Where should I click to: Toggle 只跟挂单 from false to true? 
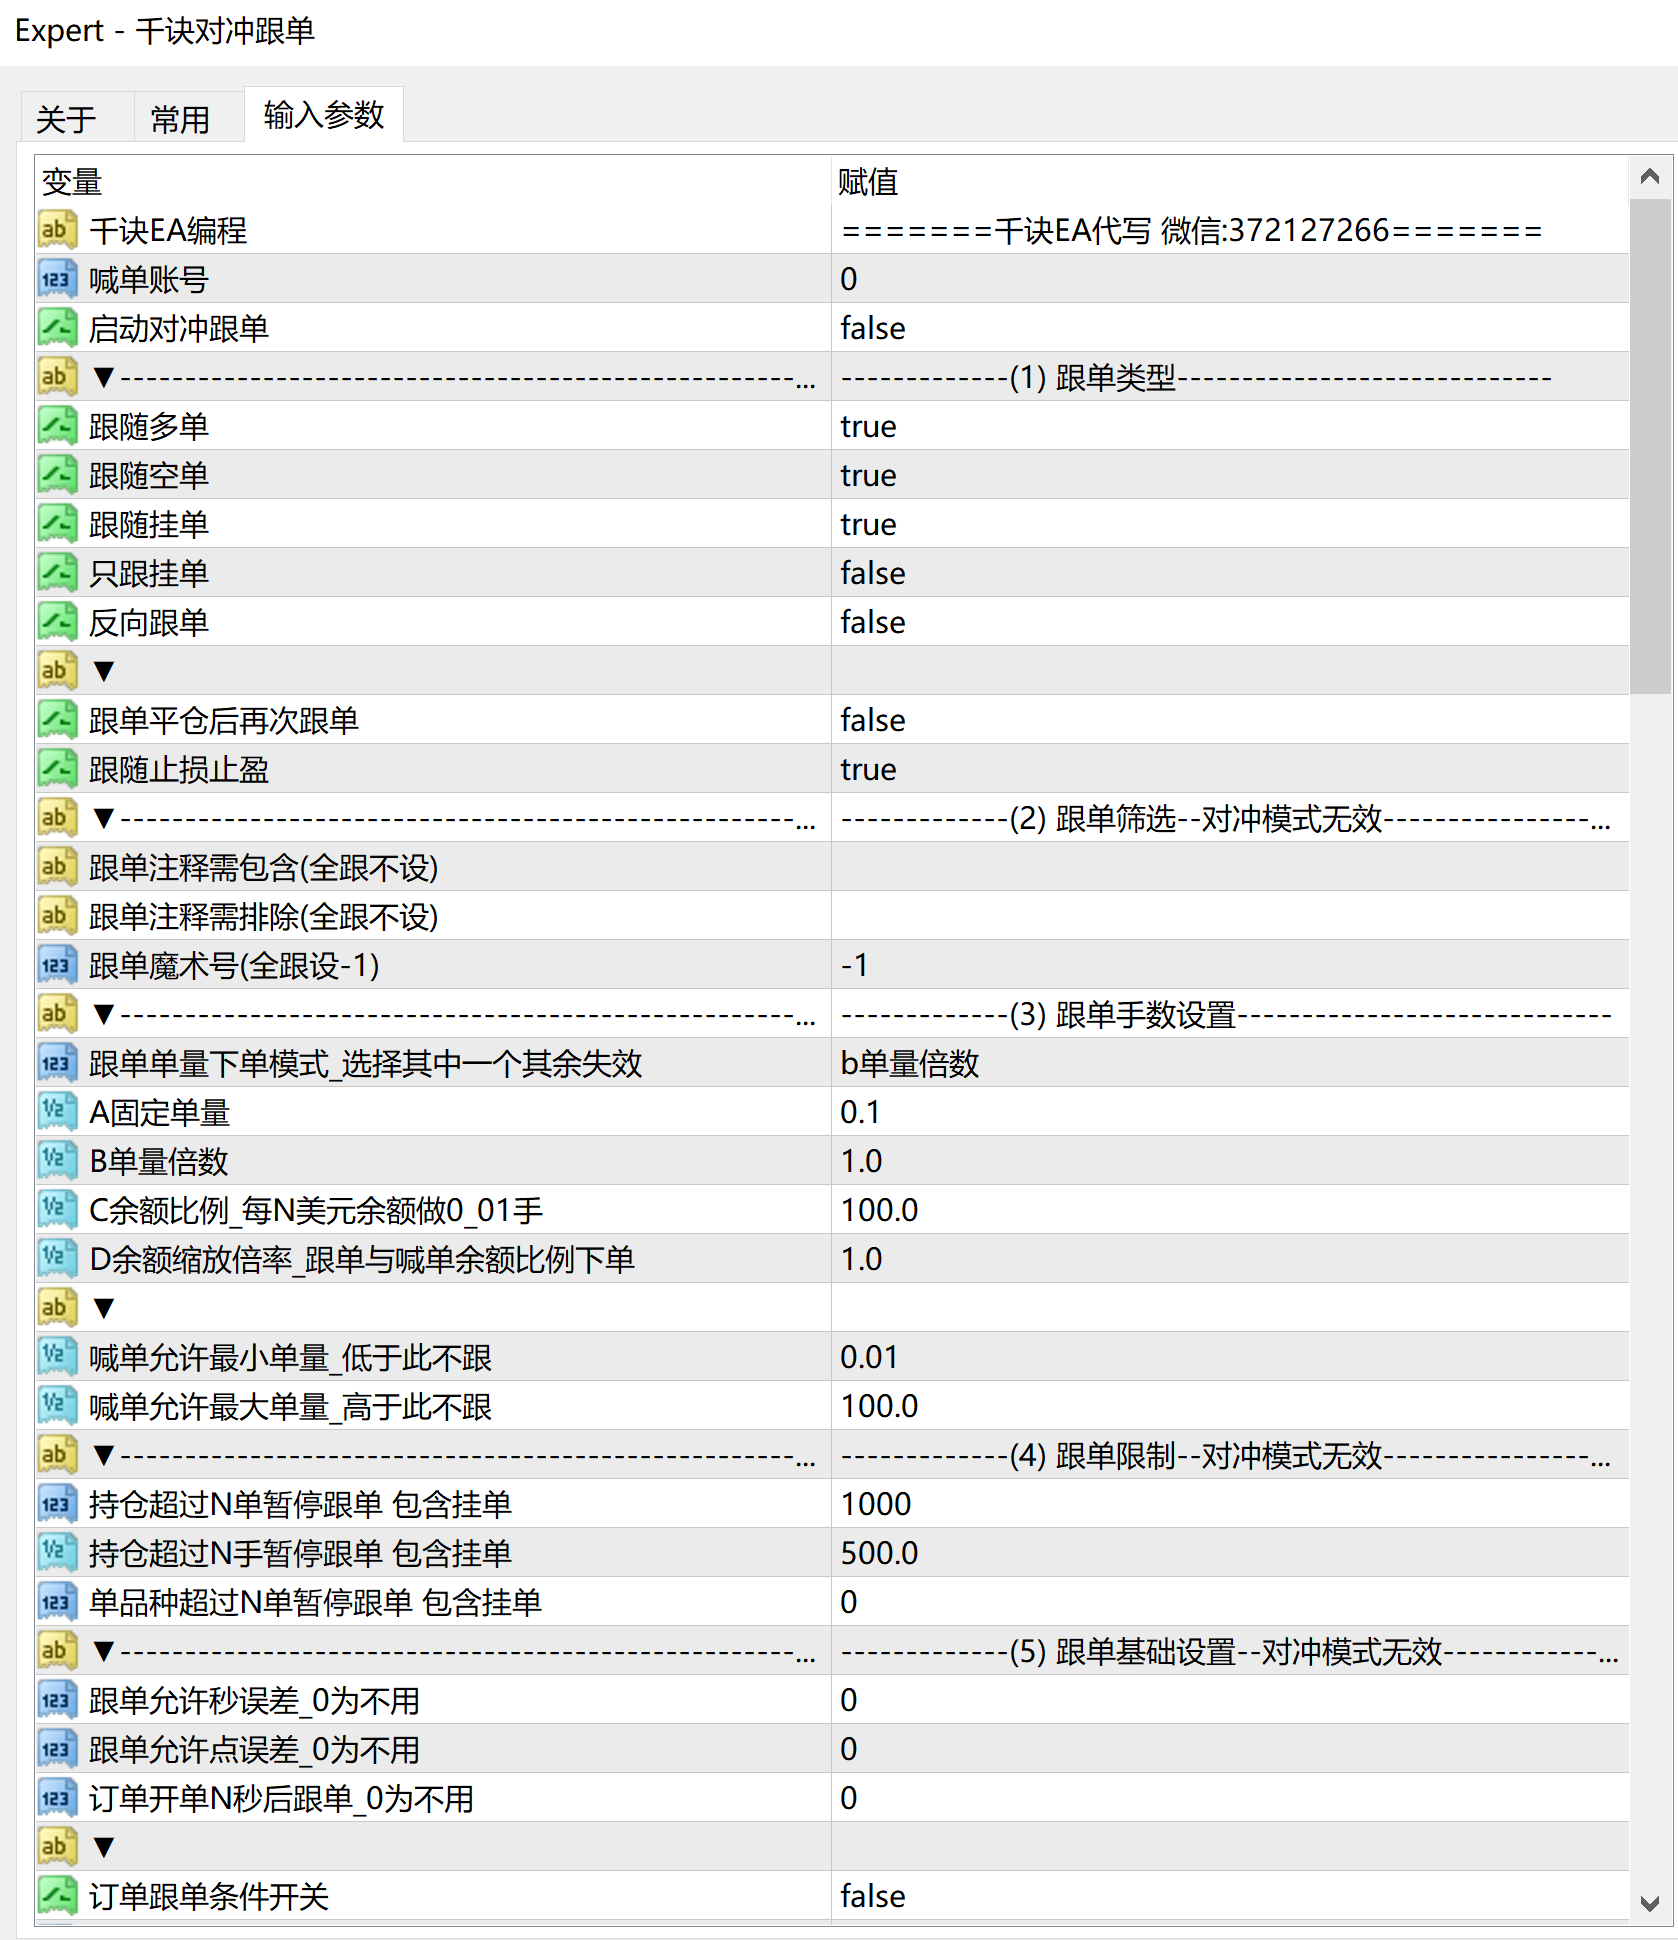click(x=872, y=572)
